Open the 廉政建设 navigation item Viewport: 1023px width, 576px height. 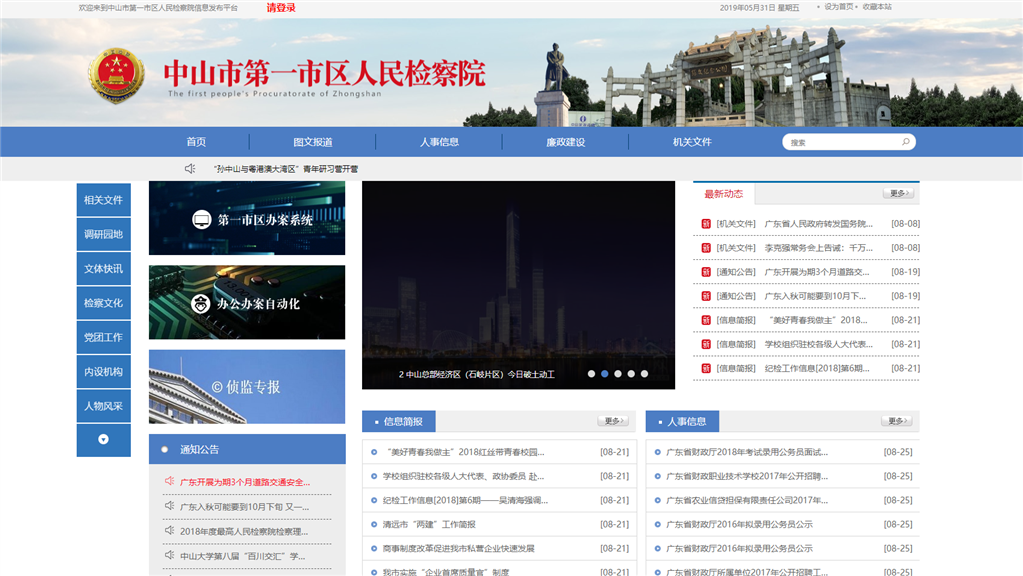tap(566, 142)
